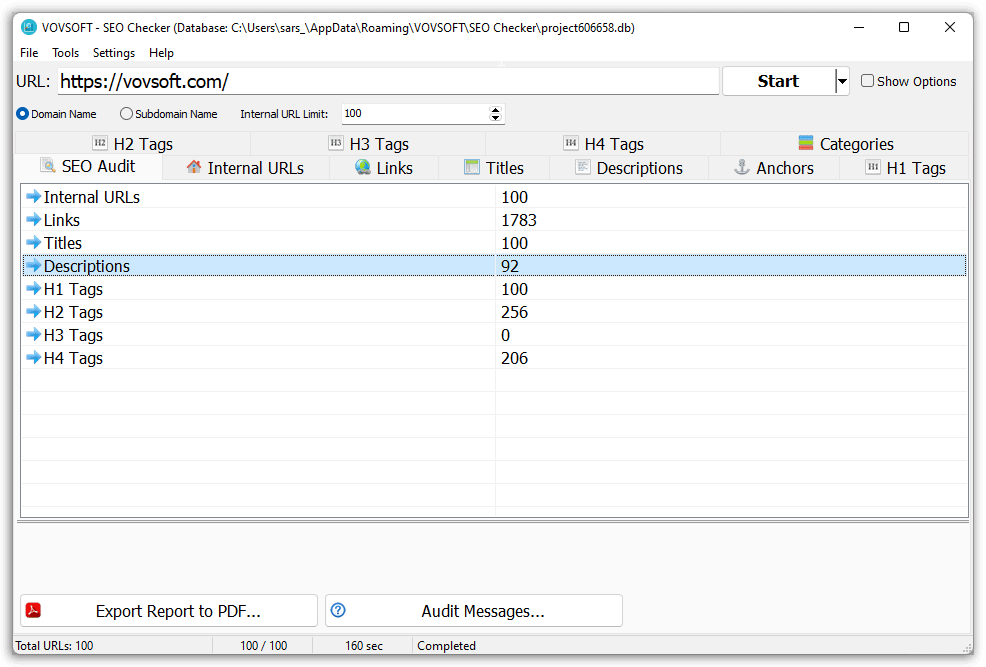This screenshot has height=667, width=986.
Task: Click the Internal URL Limit value field
Action: [416, 114]
